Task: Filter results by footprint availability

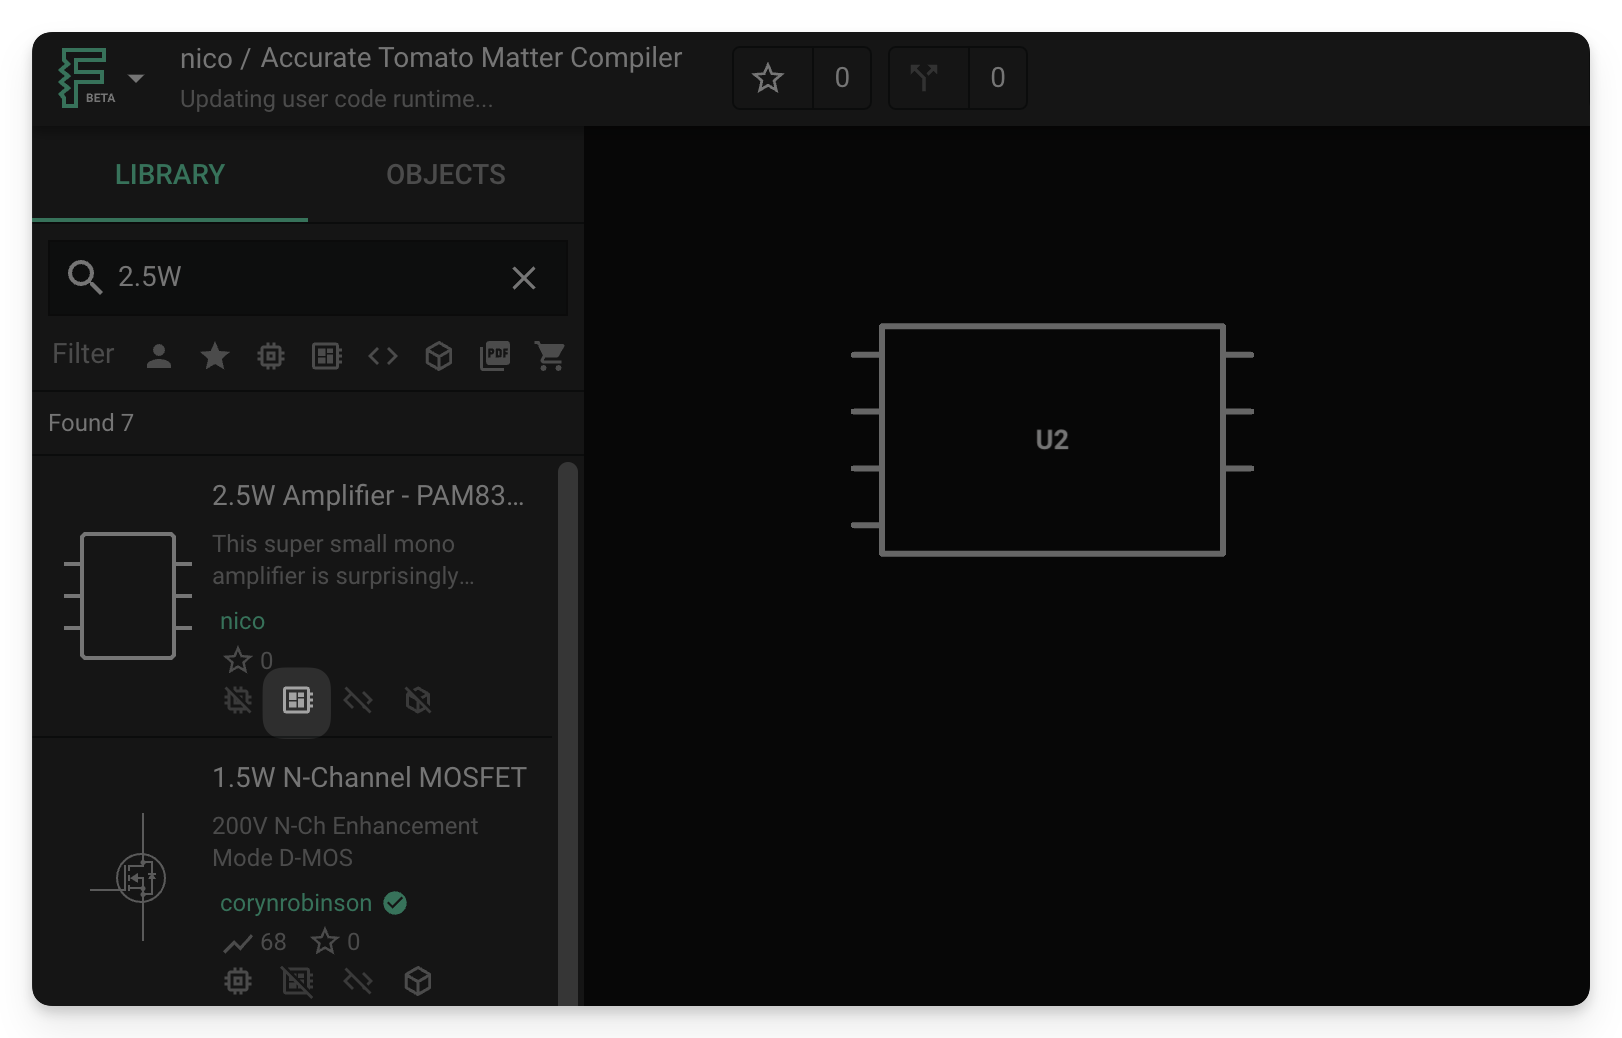Action: pyautogui.click(x=326, y=355)
